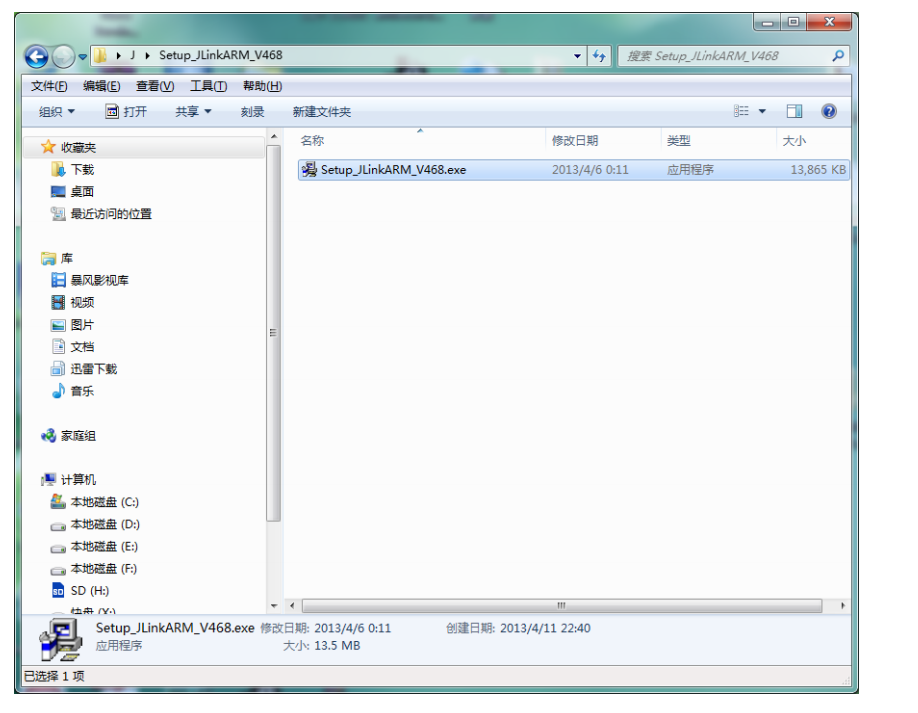
Task: Expand address bar previous locations dropdown
Action: click(x=577, y=56)
